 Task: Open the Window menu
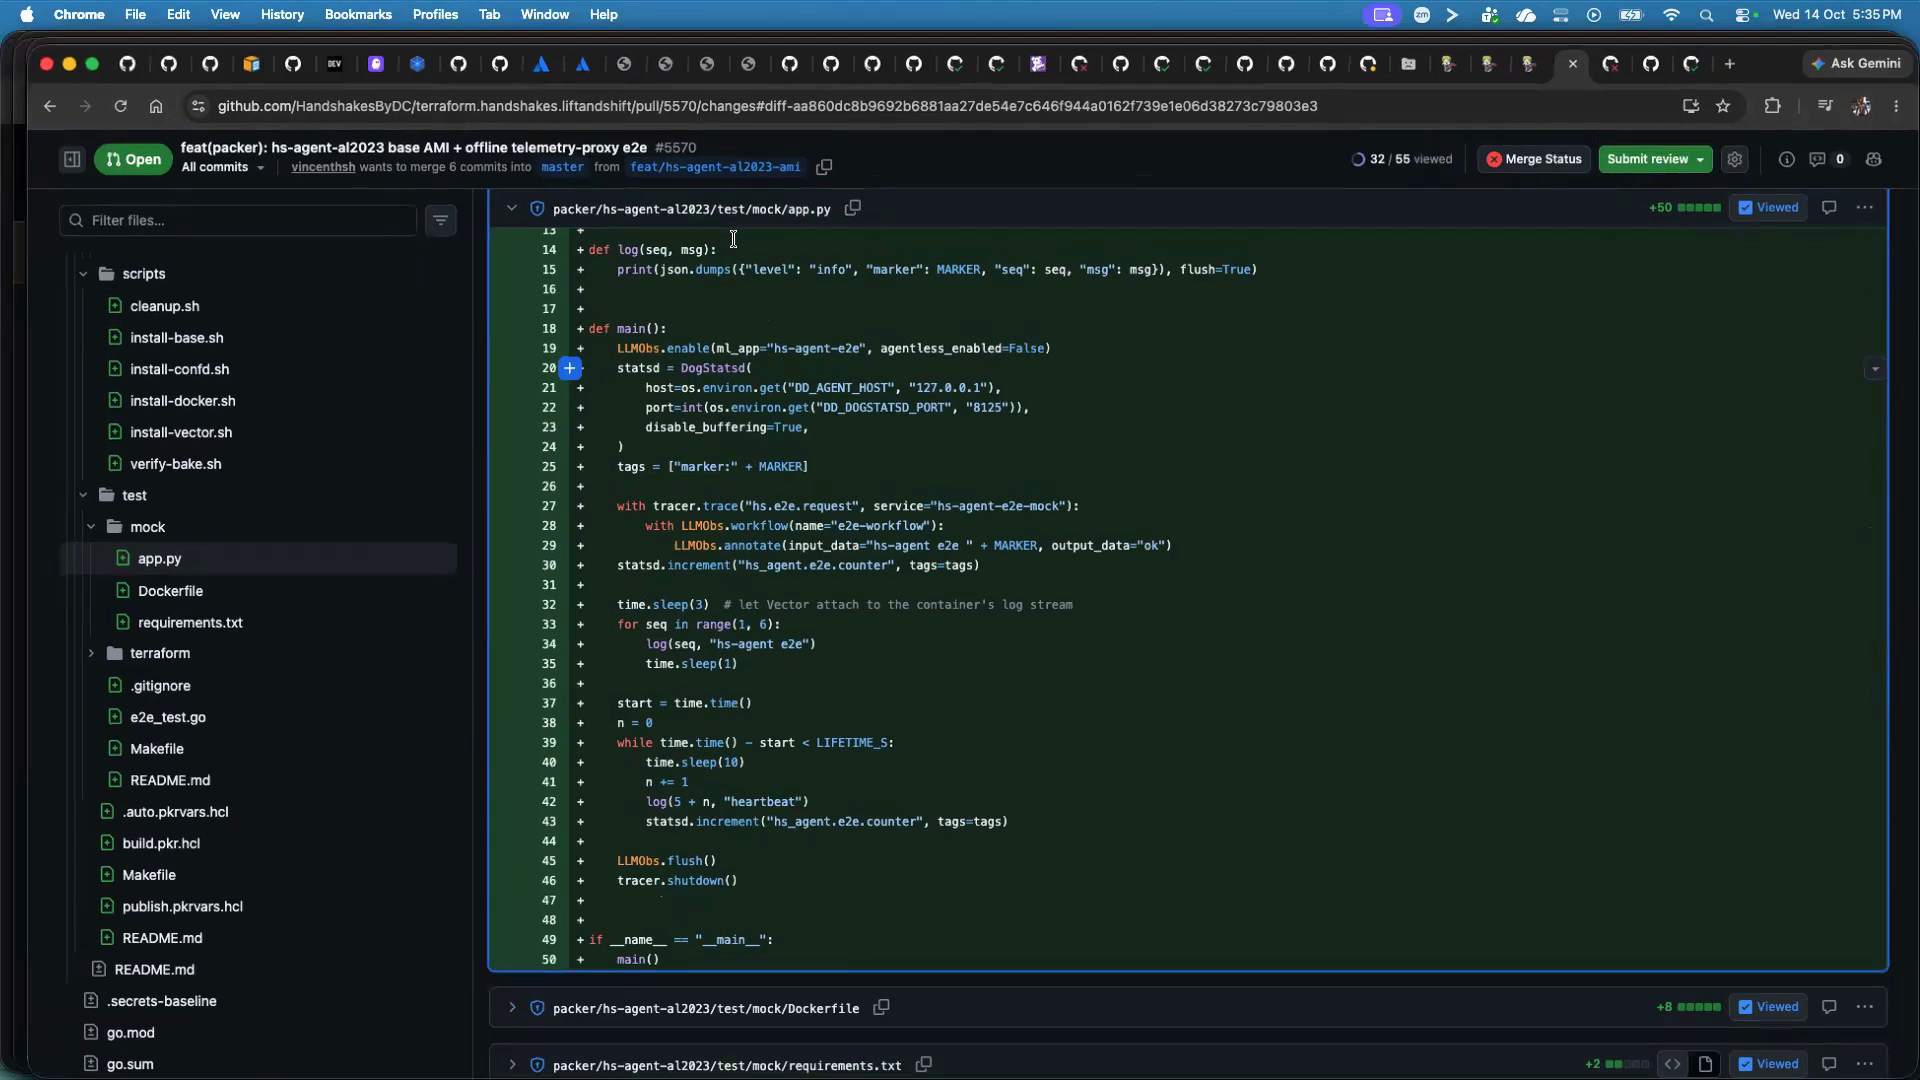coord(545,15)
